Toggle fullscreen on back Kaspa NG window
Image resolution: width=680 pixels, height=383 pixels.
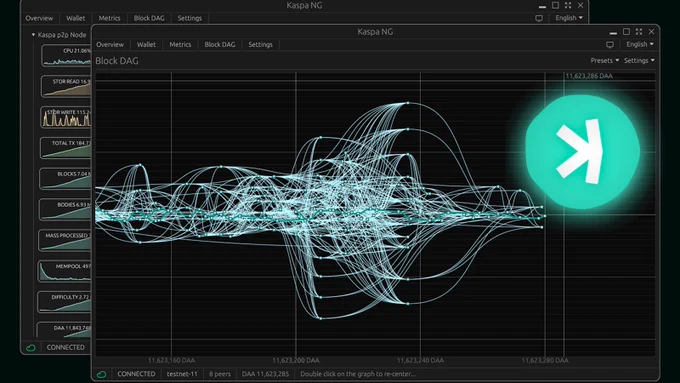(568, 5)
